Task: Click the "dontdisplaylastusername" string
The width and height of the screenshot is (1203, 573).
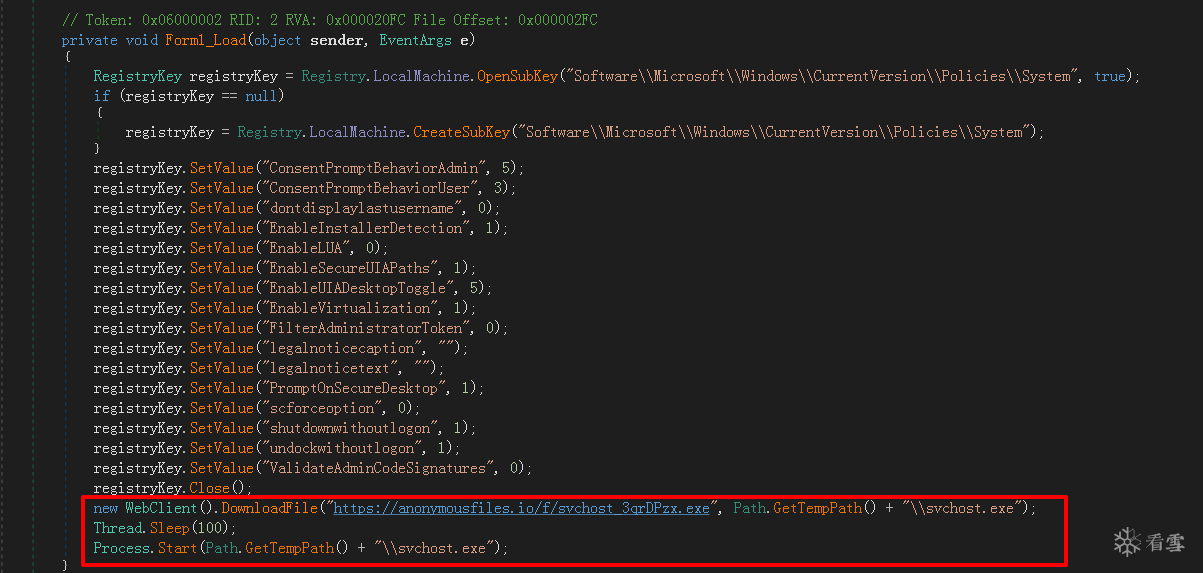Action: pyautogui.click(x=363, y=208)
